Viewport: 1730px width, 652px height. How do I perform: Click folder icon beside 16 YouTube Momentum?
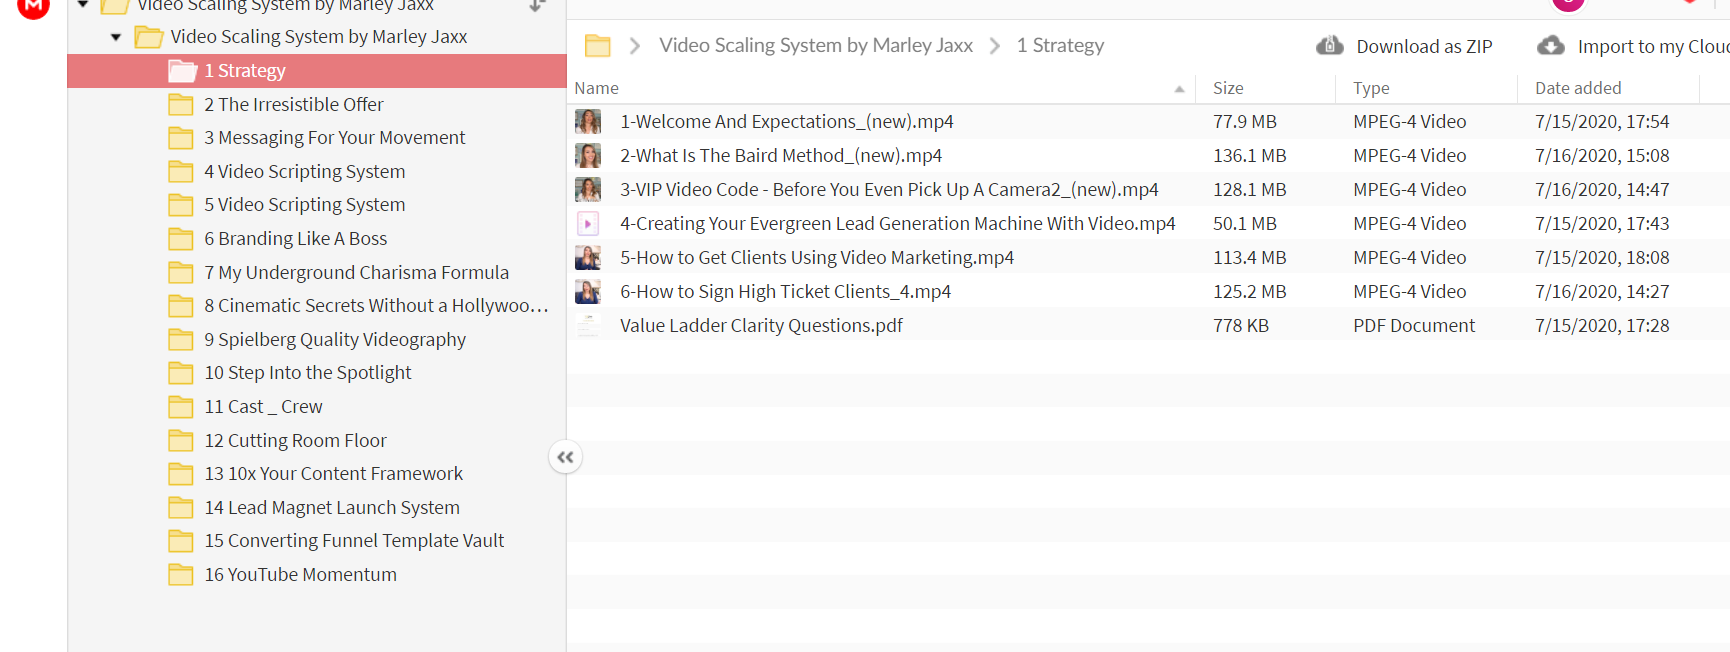click(x=181, y=575)
